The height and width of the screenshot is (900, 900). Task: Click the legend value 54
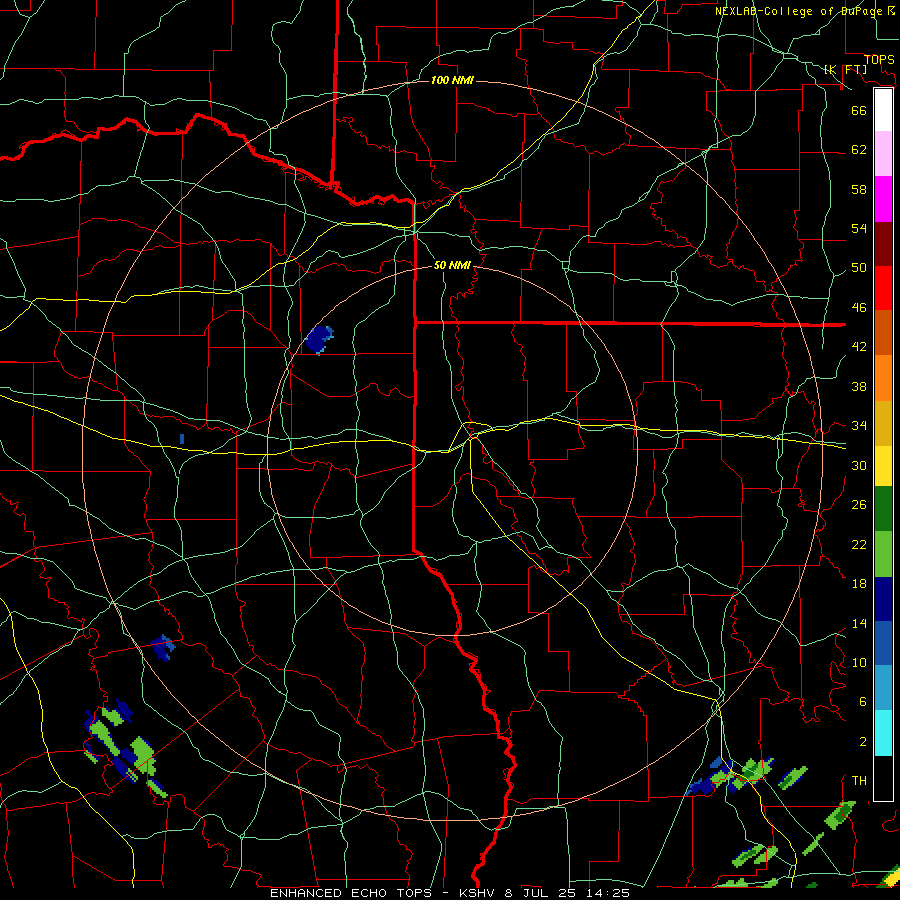pos(859,228)
